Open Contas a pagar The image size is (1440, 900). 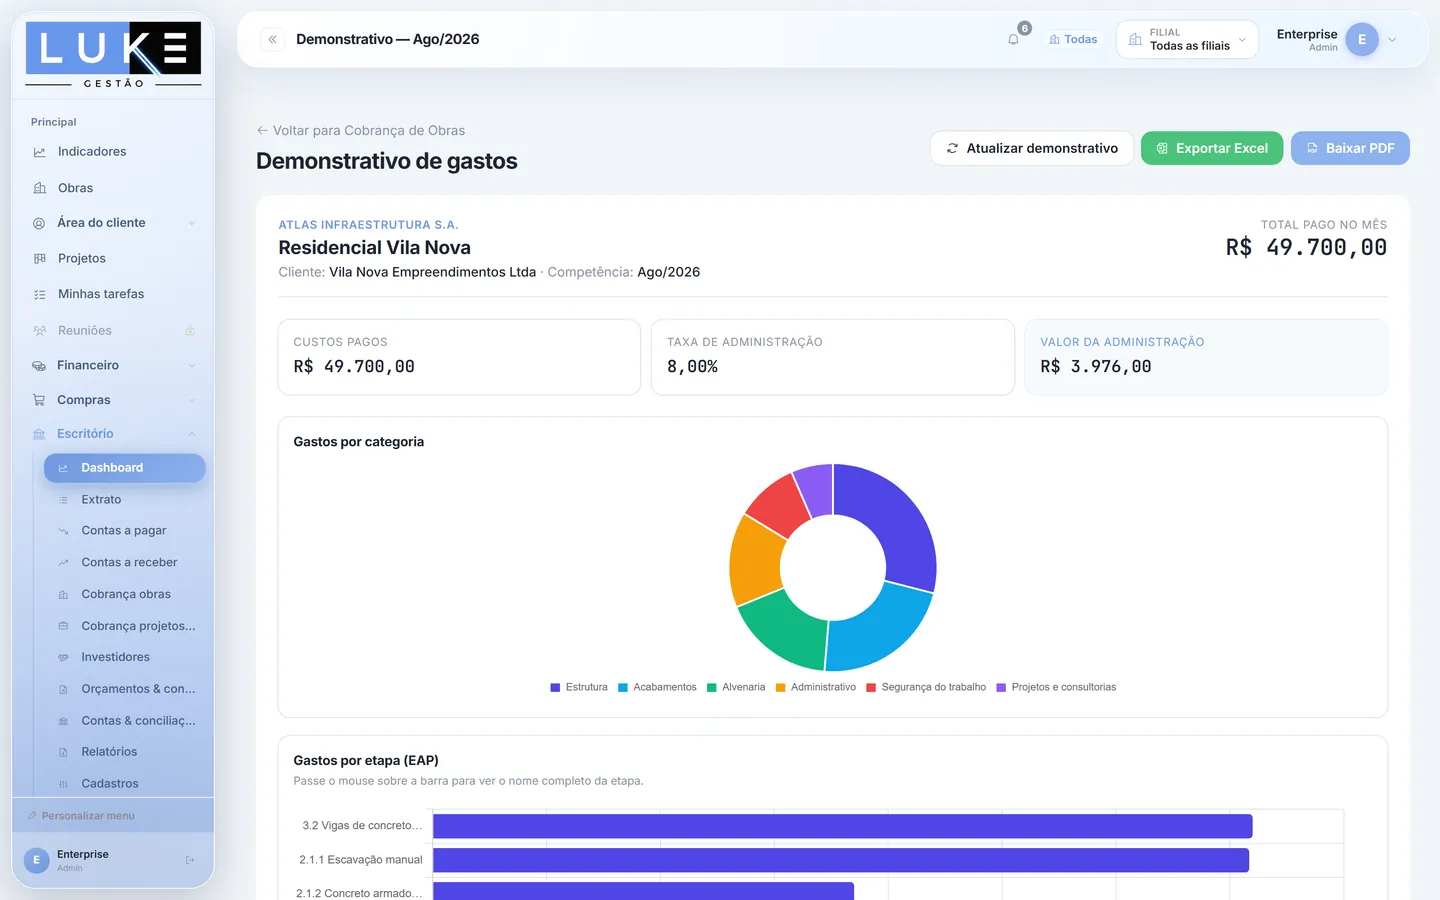[124, 531]
